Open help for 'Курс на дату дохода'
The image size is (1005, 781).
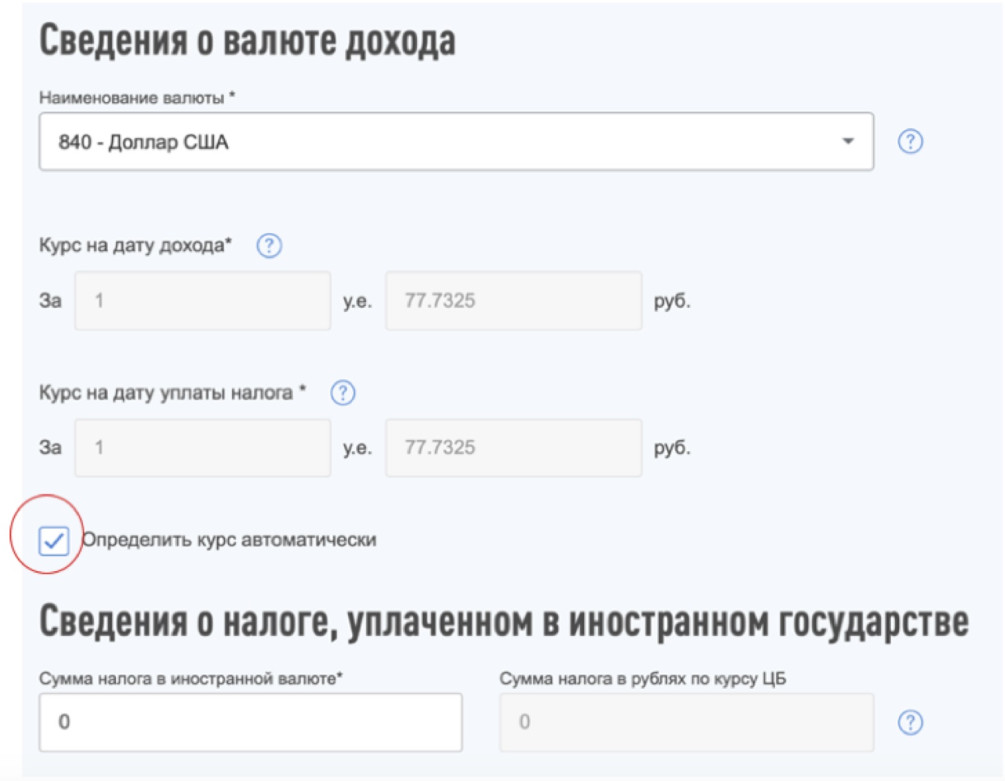[269, 246]
